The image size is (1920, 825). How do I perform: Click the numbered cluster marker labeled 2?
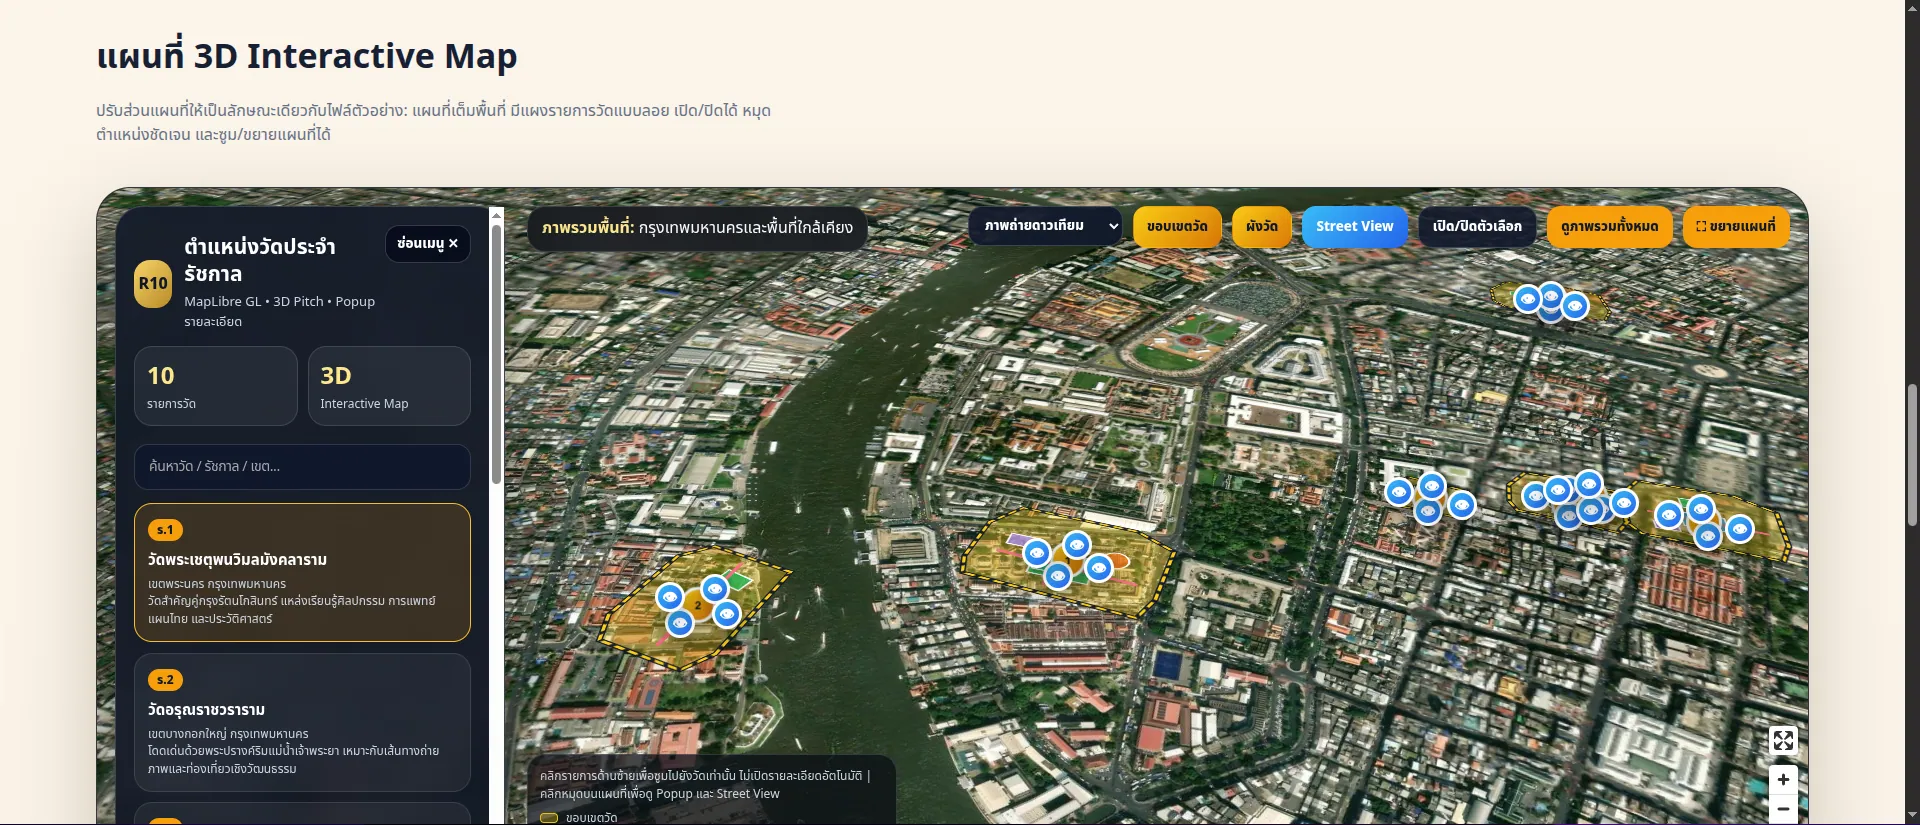coord(698,605)
